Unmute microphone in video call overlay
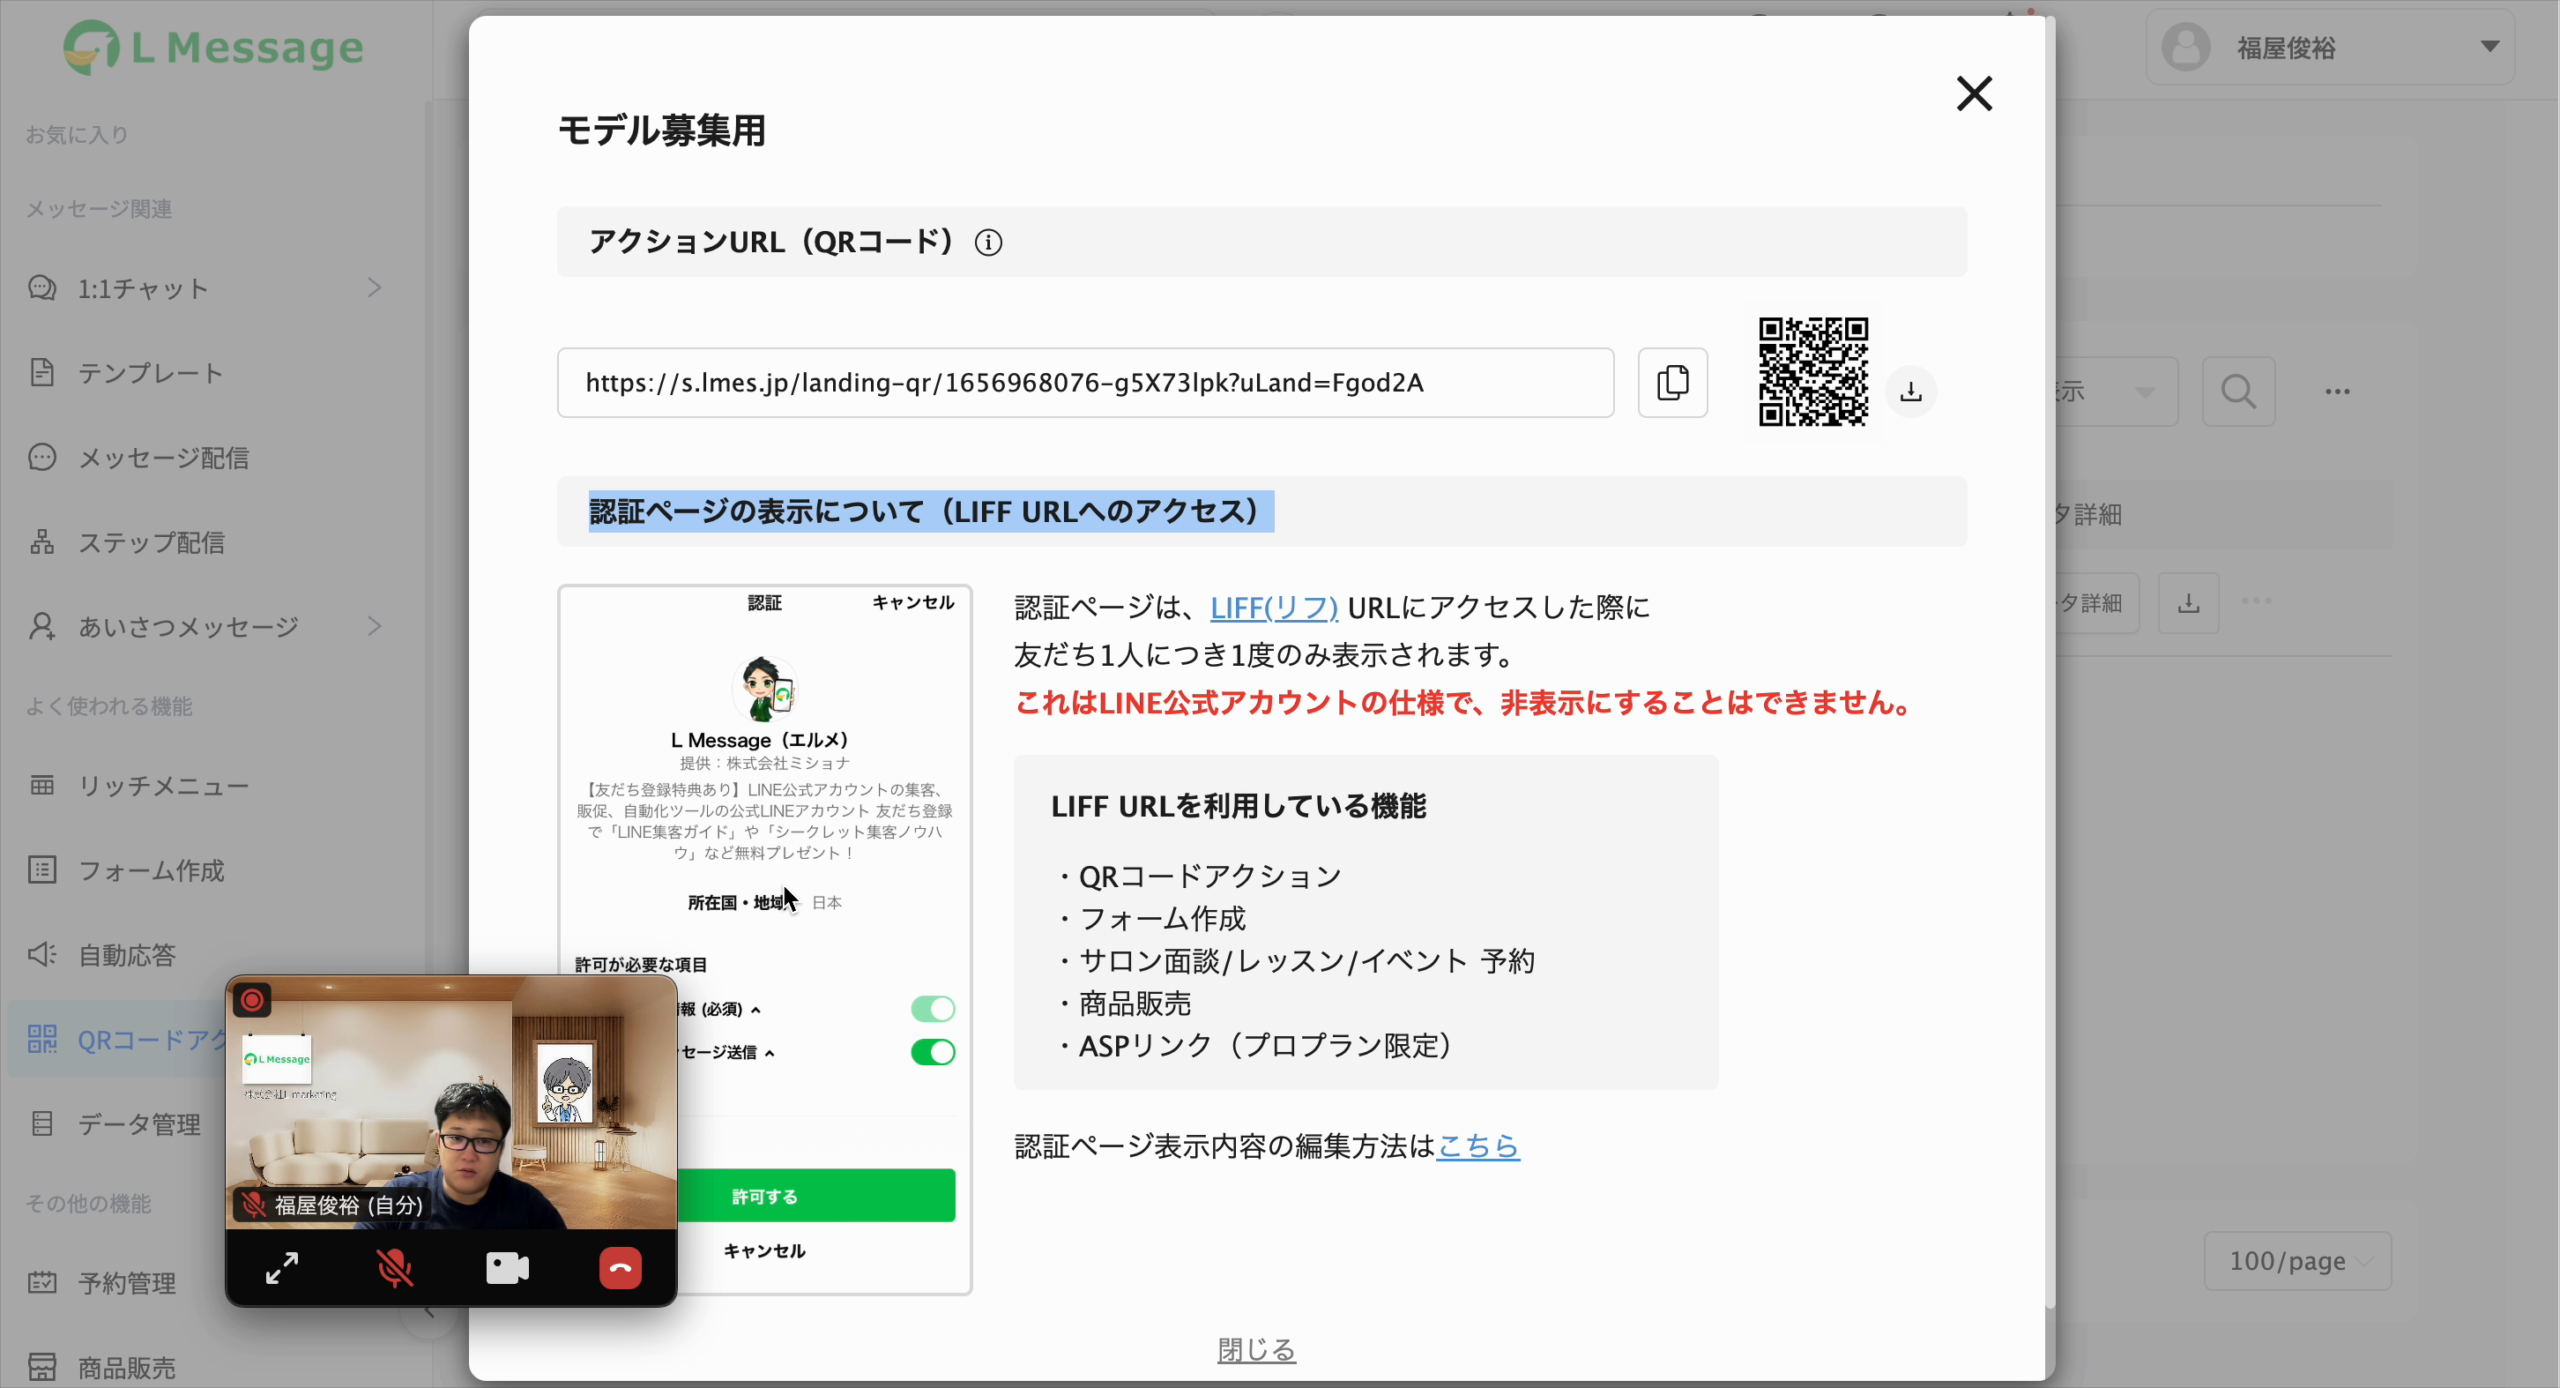The width and height of the screenshot is (2560, 1388). (395, 1268)
